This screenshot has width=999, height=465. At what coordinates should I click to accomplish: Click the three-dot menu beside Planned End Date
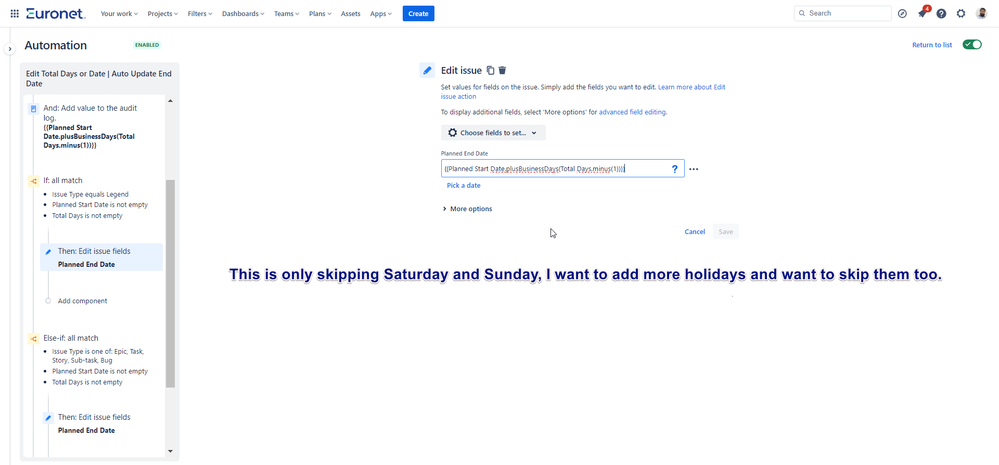(x=694, y=169)
